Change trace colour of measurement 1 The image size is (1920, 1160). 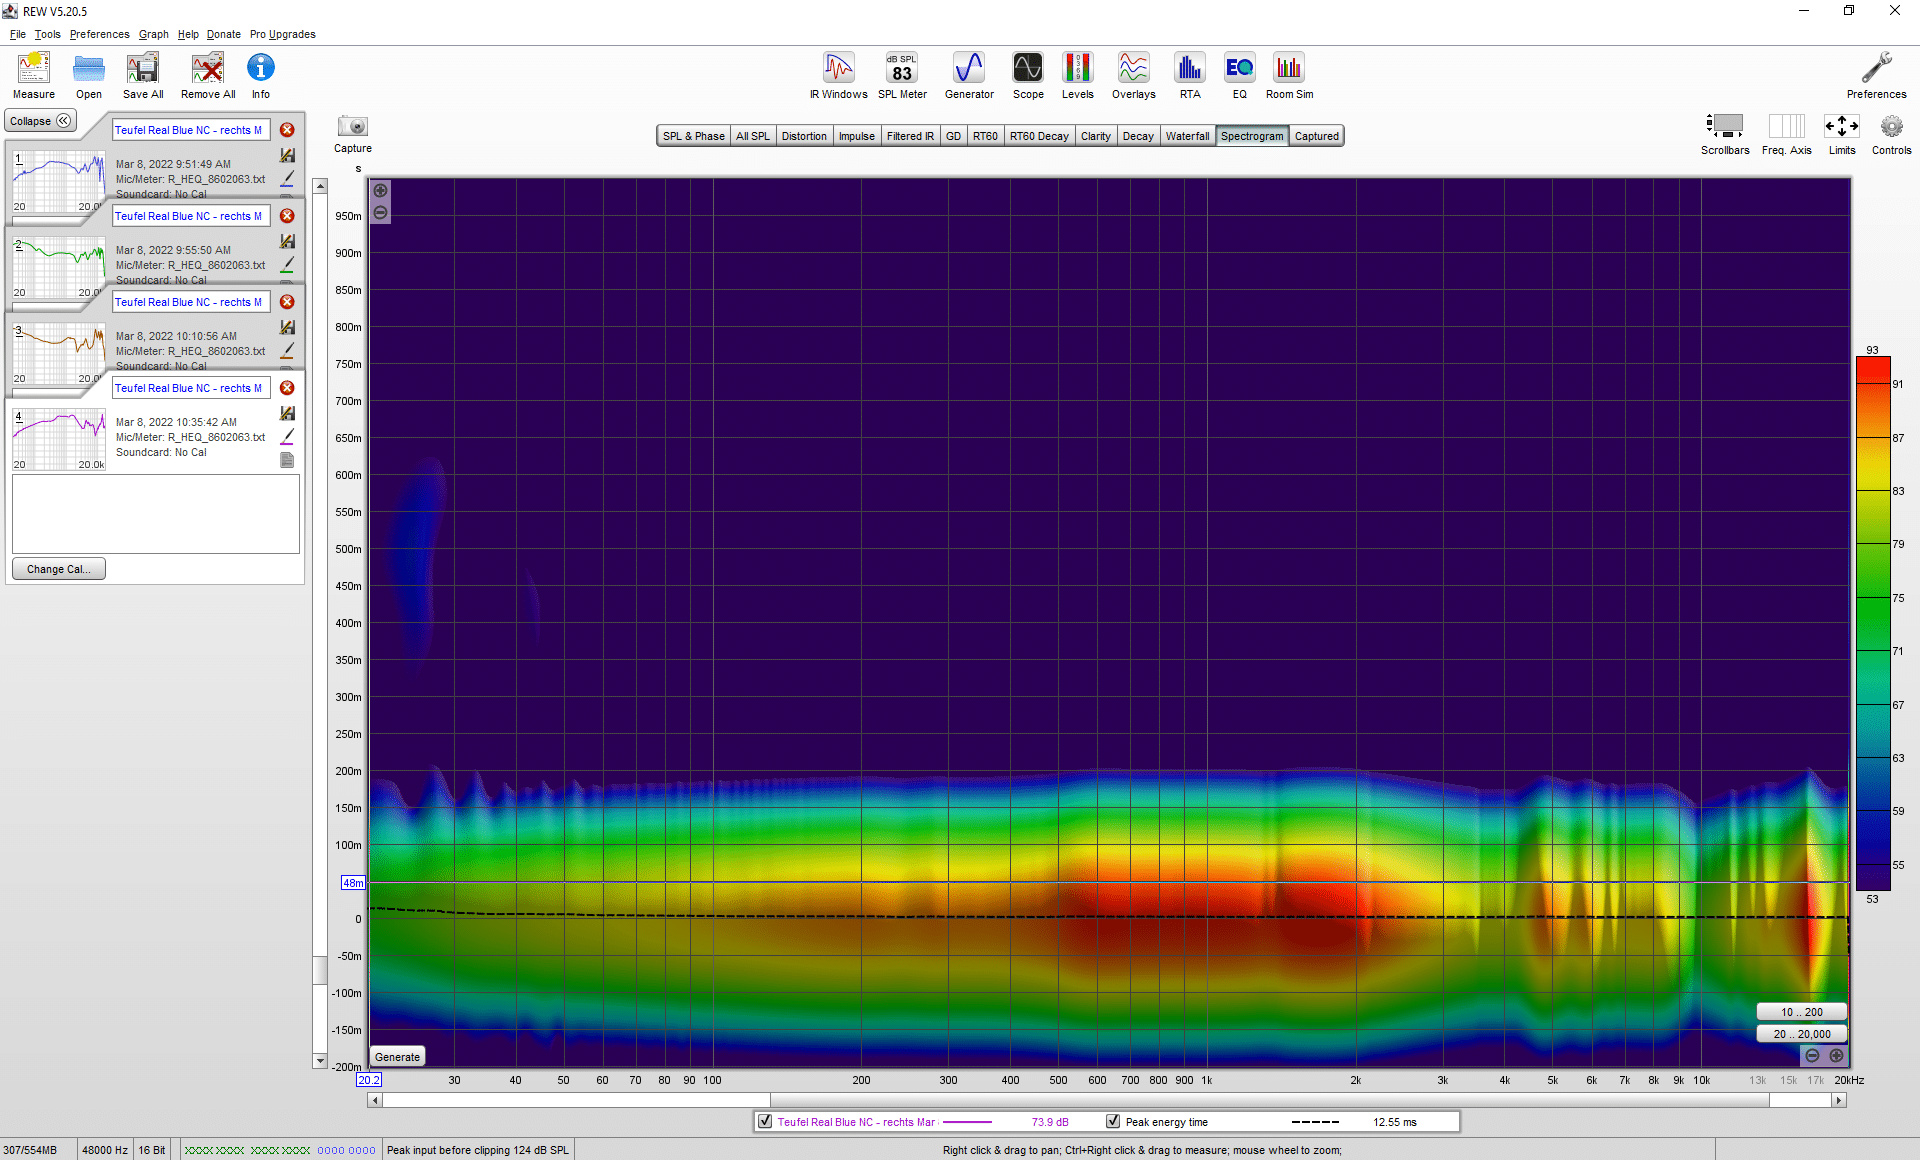tap(287, 178)
